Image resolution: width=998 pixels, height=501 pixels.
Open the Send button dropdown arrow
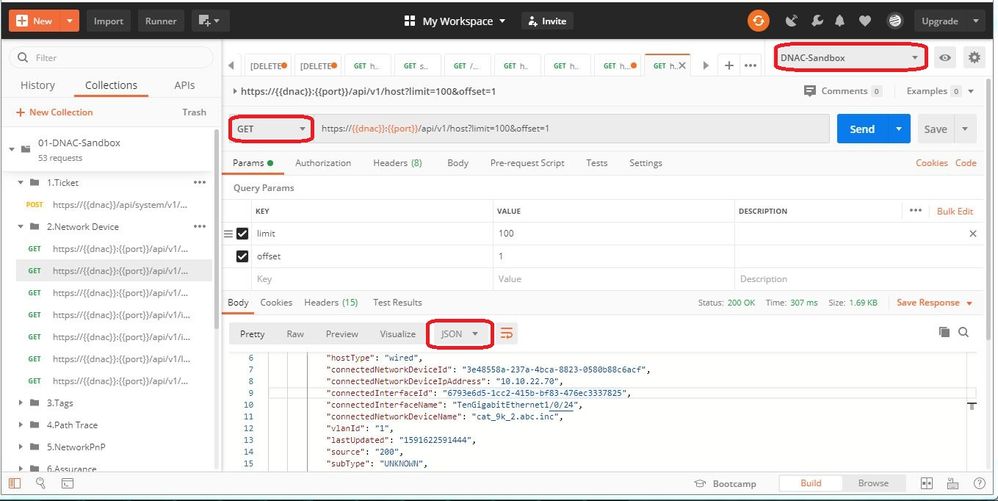899,129
